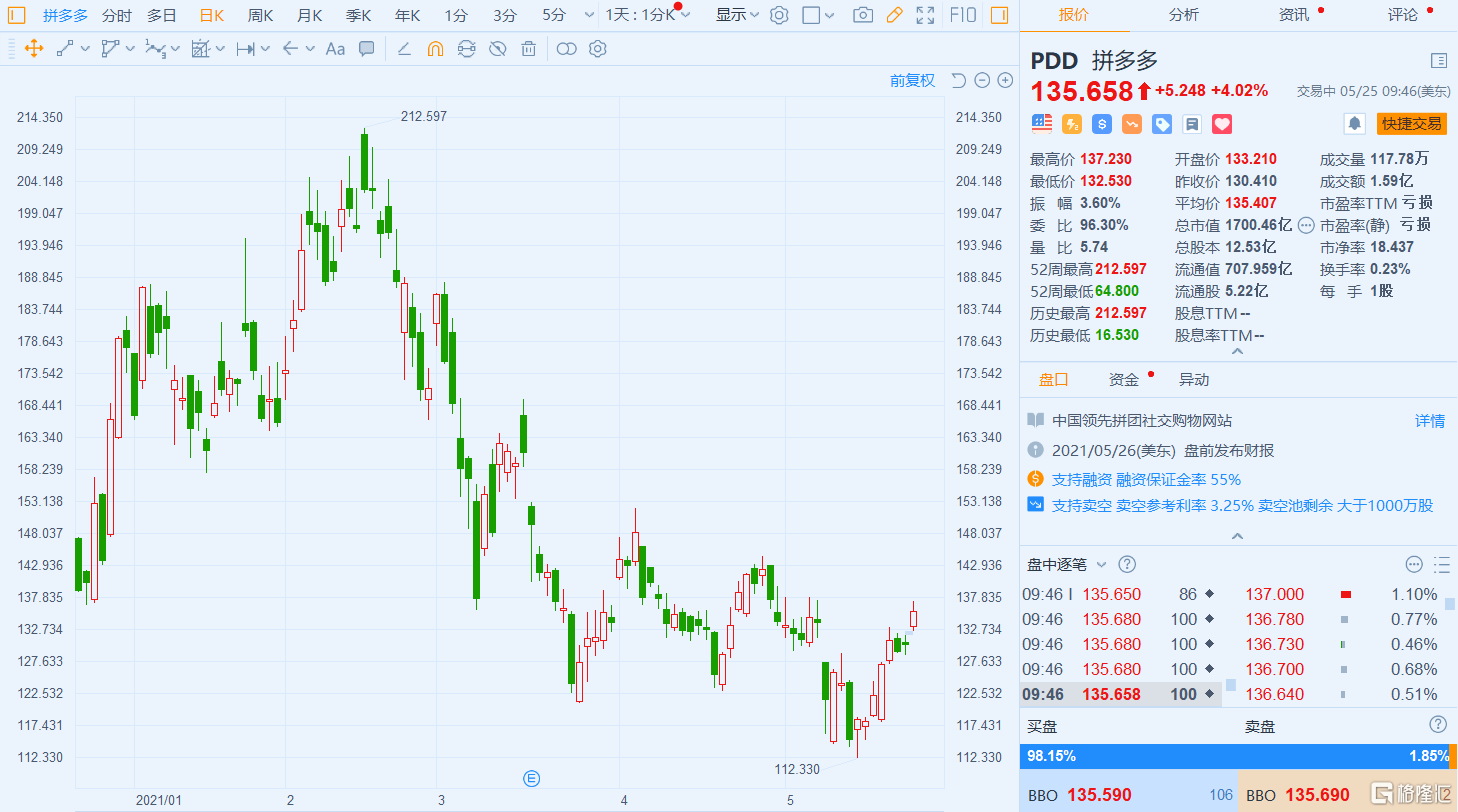Click the orange downward trend icon
This screenshot has width=1458, height=812.
click(1132, 124)
